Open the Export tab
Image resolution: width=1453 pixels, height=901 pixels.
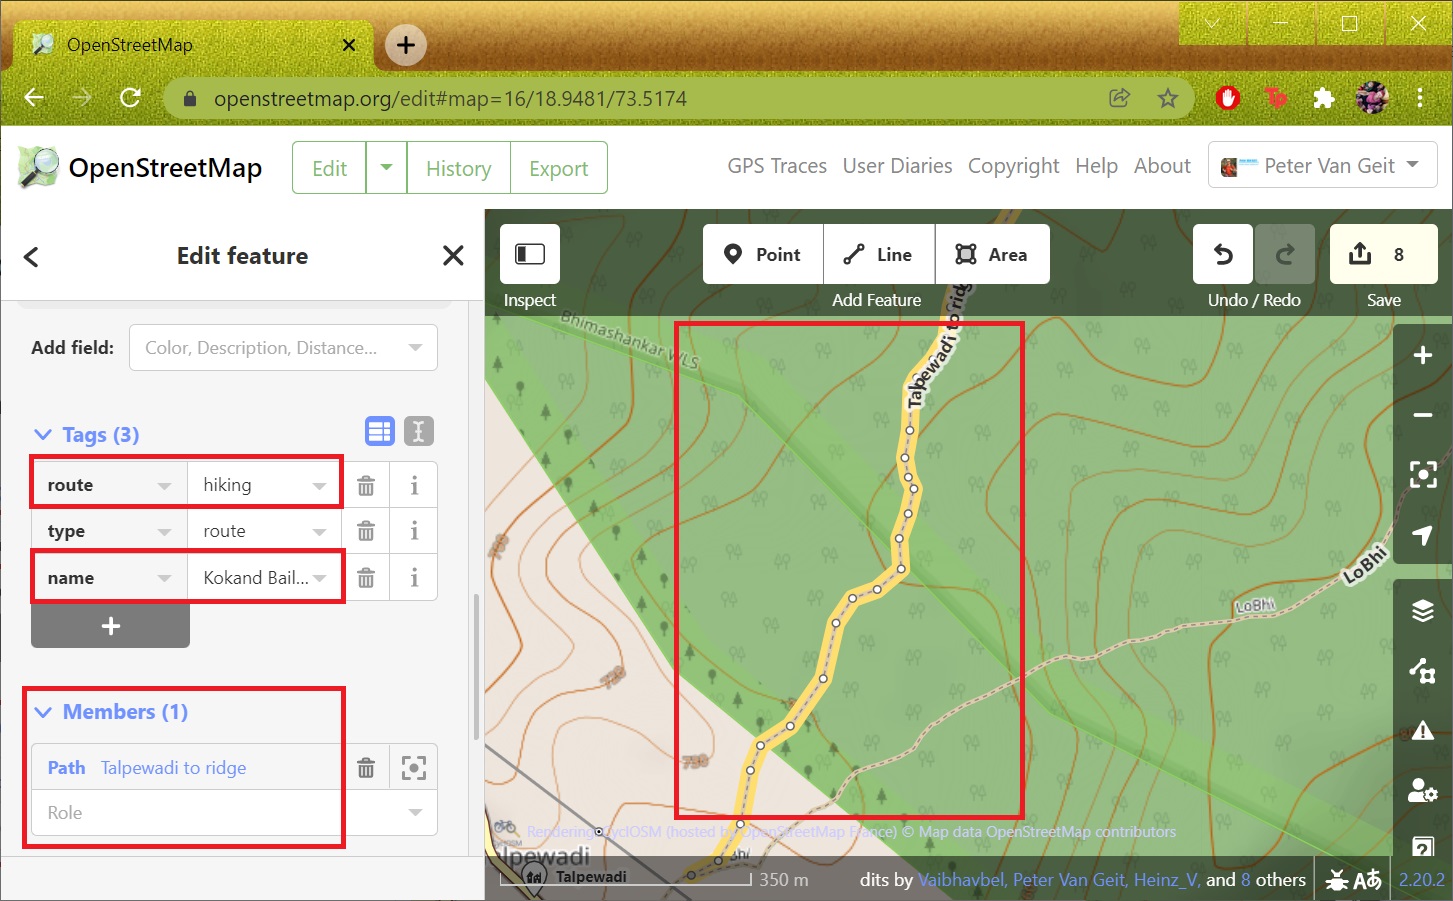(558, 168)
